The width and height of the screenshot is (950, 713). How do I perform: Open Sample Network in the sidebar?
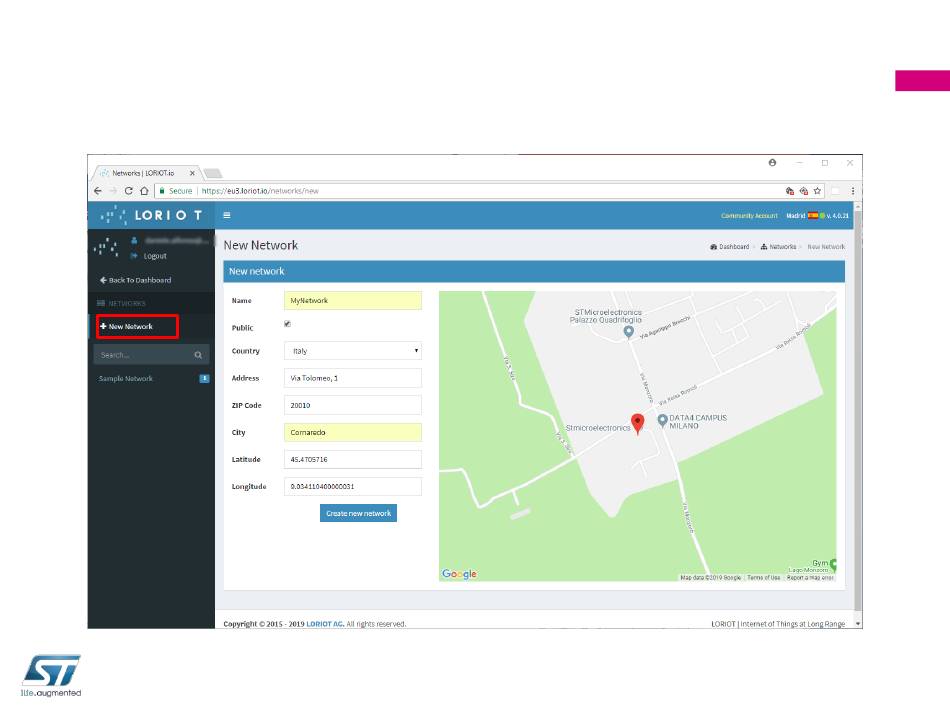click(126, 379)
